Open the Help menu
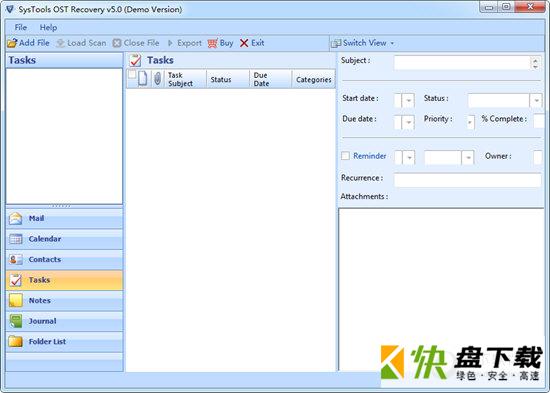The height and width of the screenshot is (393, 550). (48, 27)
